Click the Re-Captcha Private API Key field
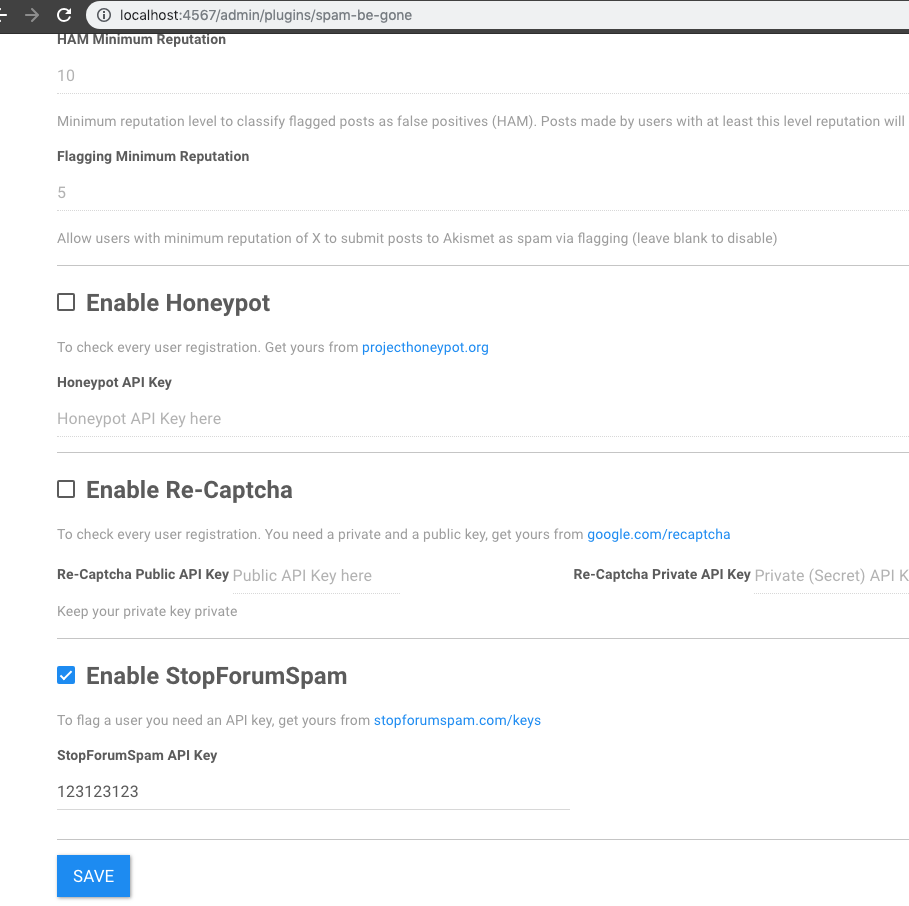 [831, 576]
